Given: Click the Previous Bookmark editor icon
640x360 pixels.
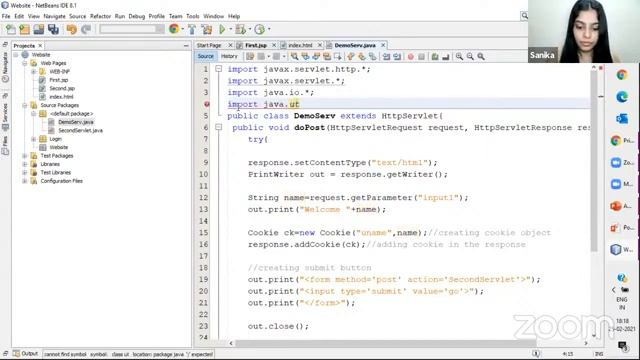Looking at the screenshot, I should [351, 56].
